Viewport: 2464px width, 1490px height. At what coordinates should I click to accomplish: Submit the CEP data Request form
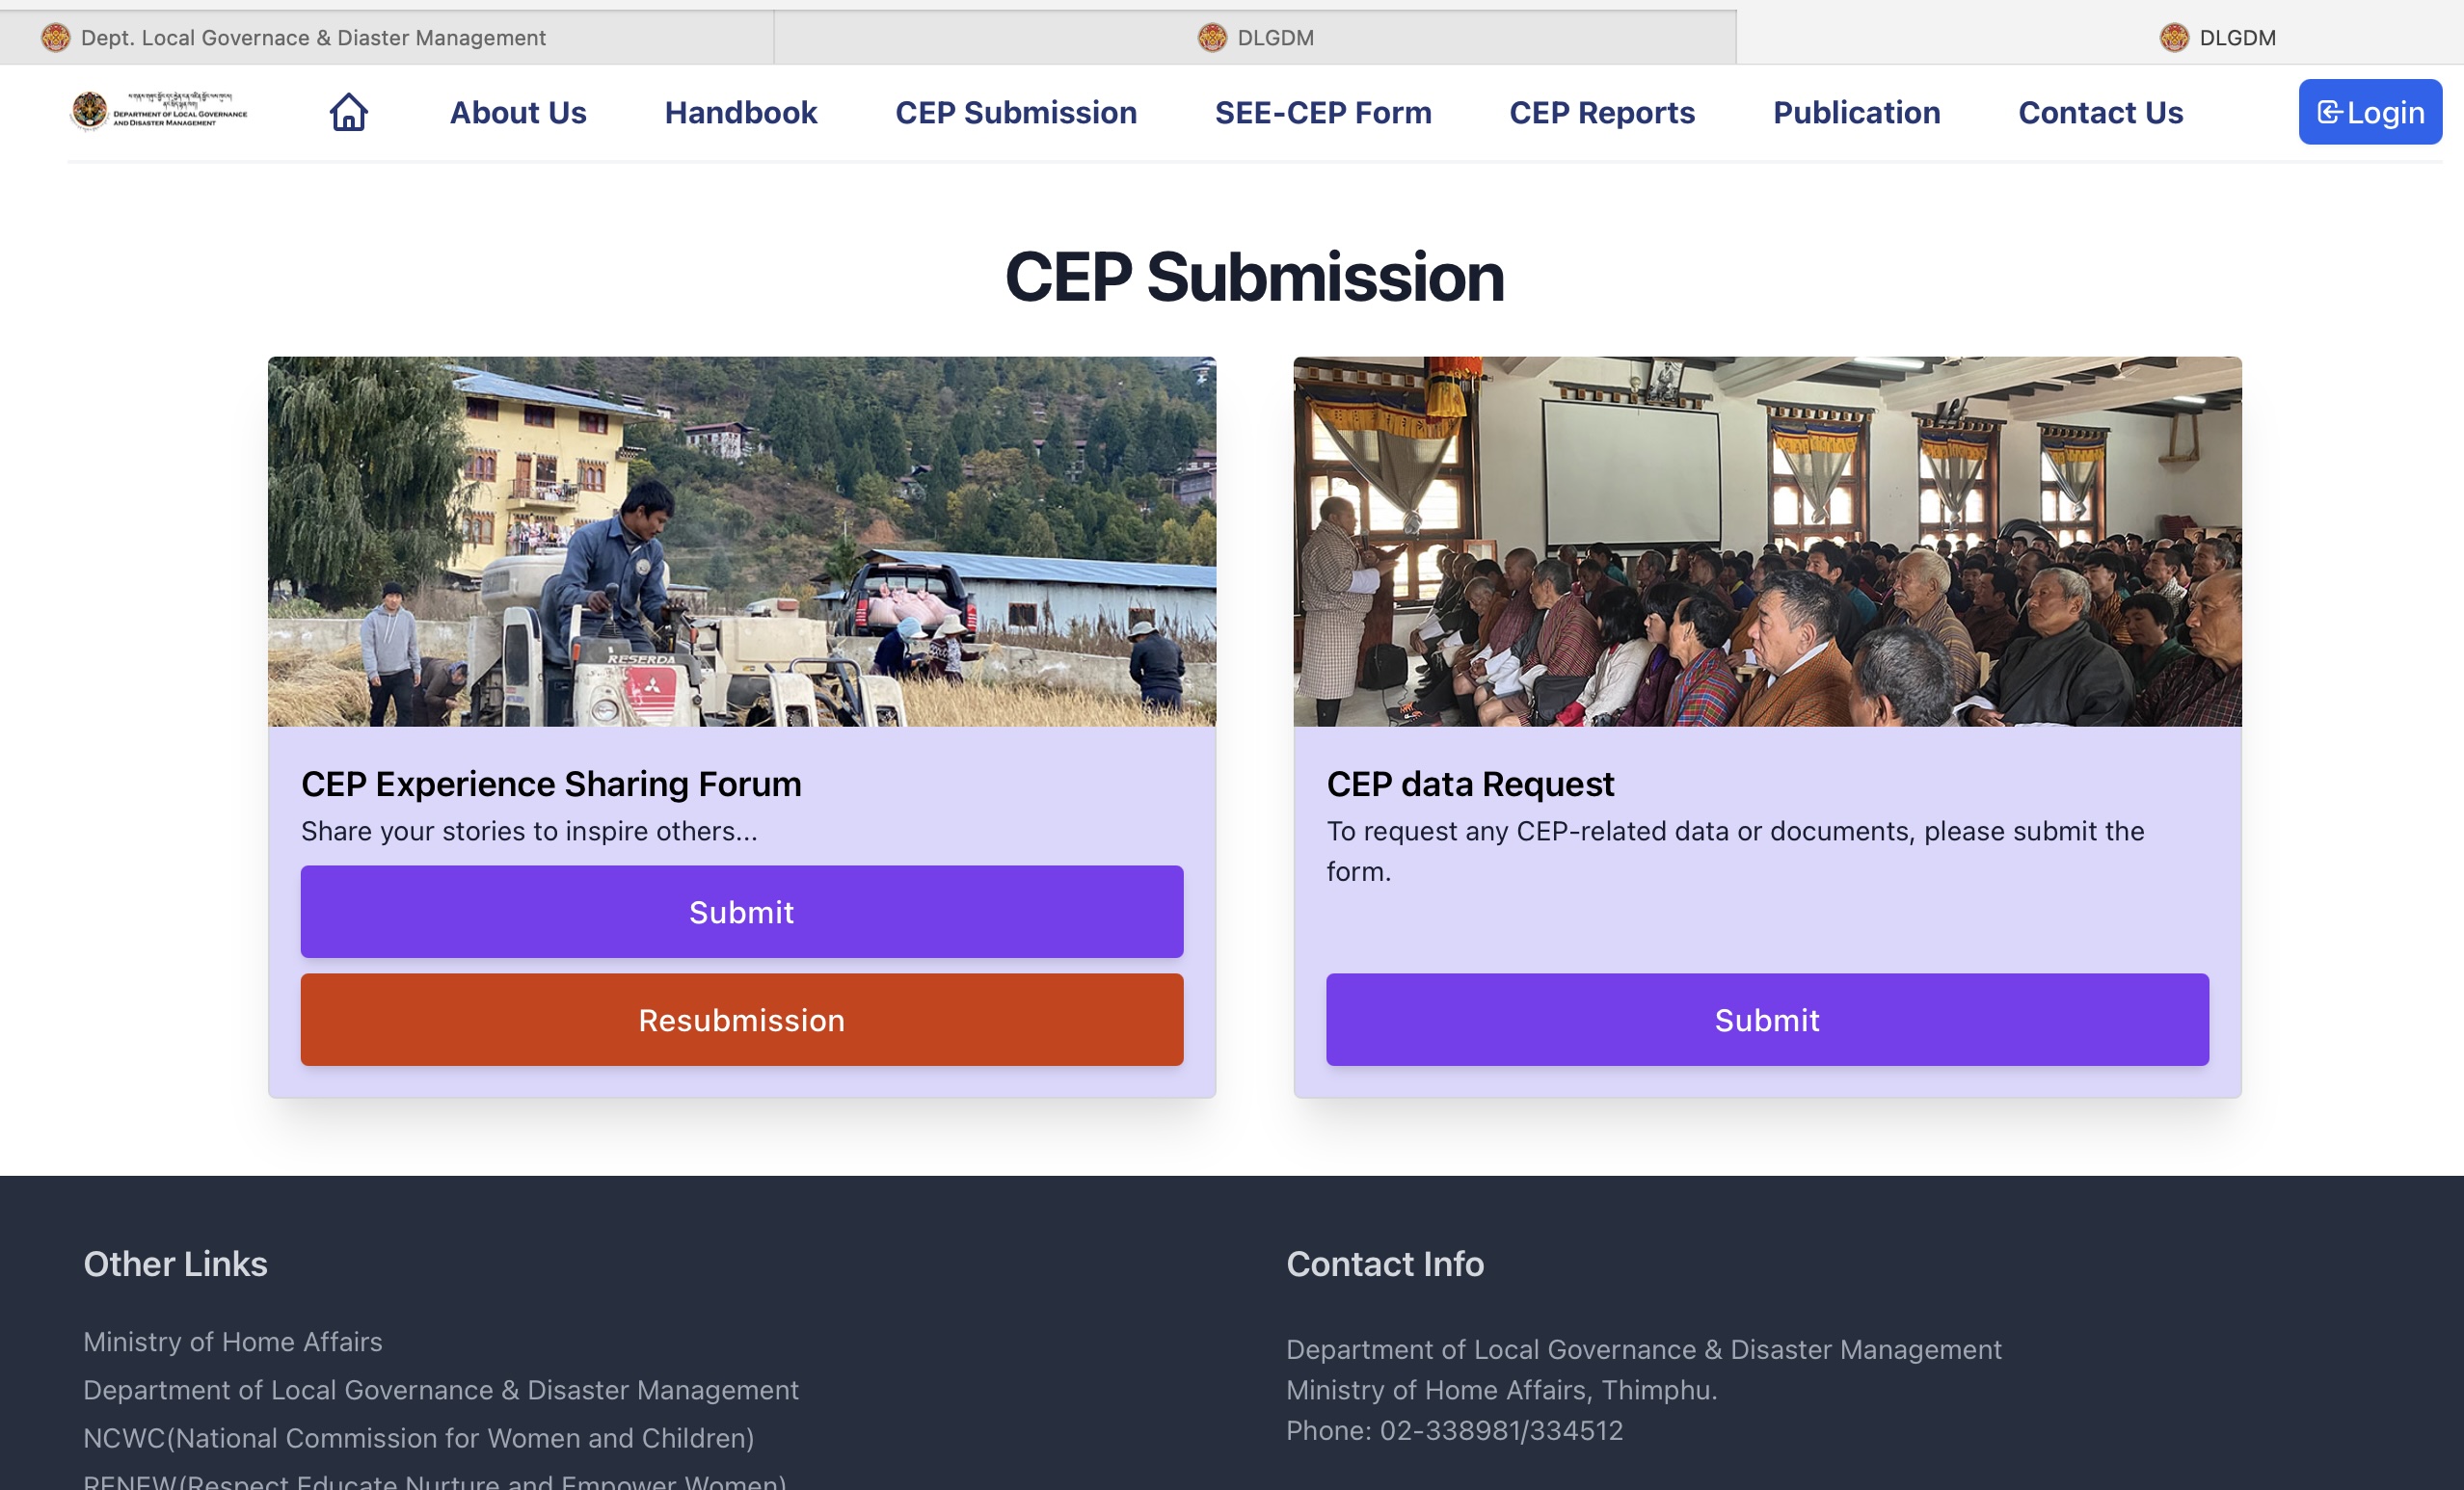tap(1766, 1019)
